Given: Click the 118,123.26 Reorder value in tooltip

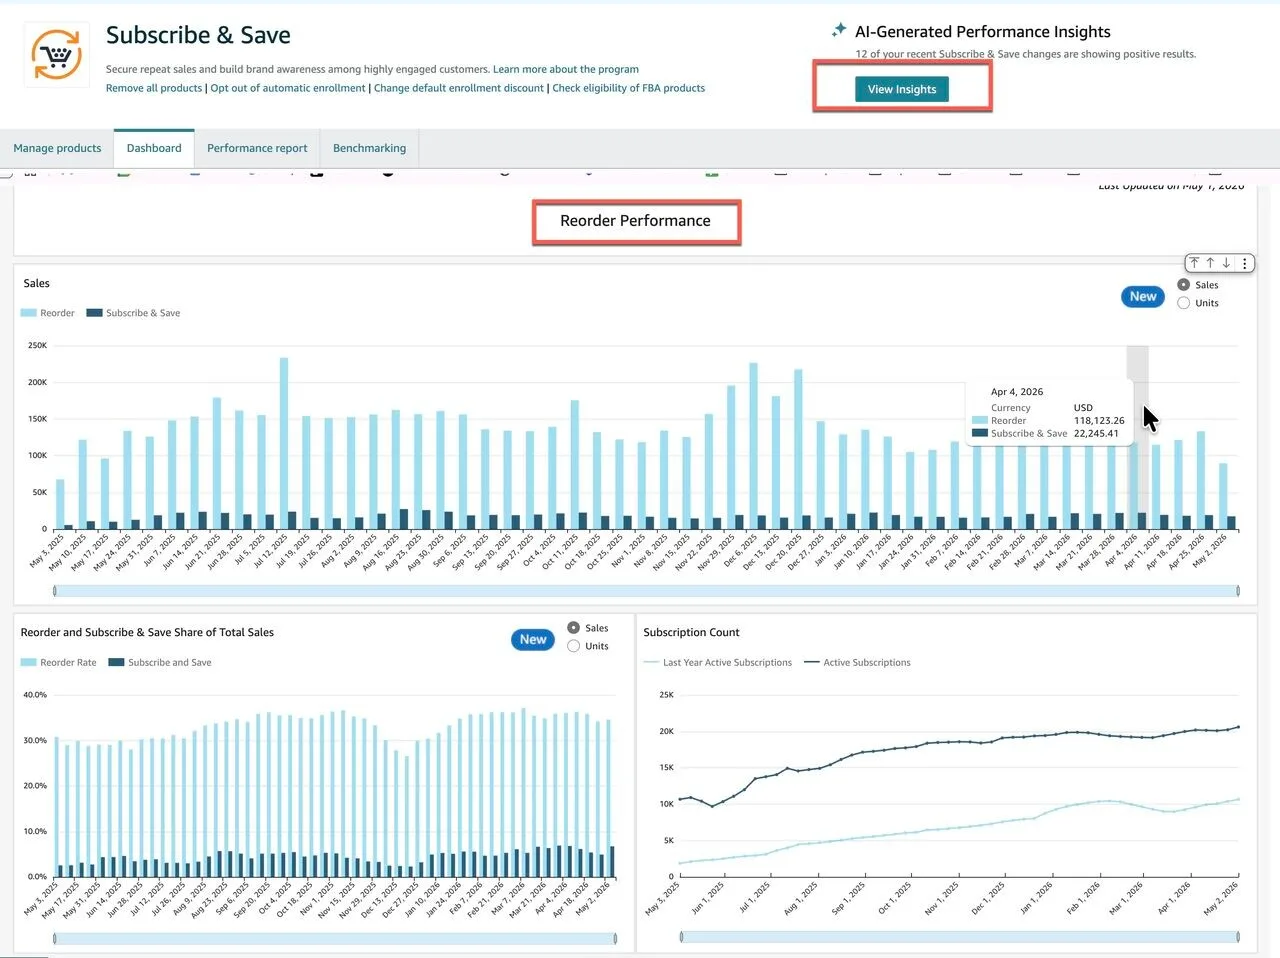Looking at the screenshot, I should [1099, 421].
